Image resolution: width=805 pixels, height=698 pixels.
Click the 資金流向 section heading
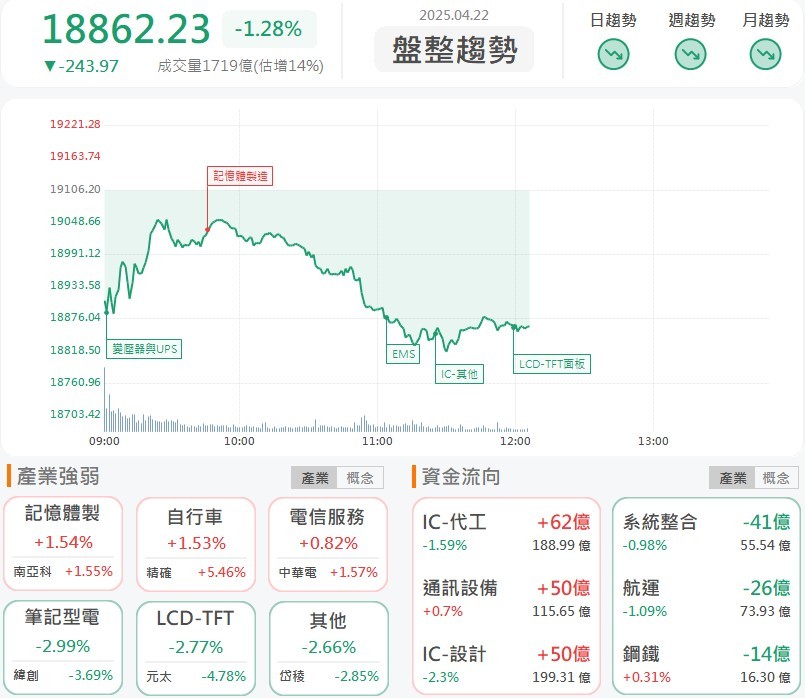pyautogui.click(x=461, y=476)
